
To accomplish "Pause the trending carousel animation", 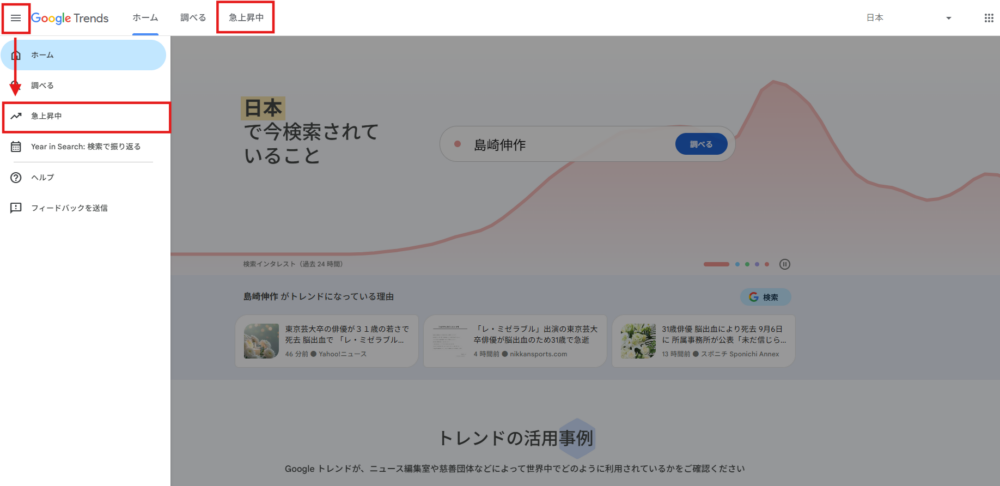I will [784, 264].
